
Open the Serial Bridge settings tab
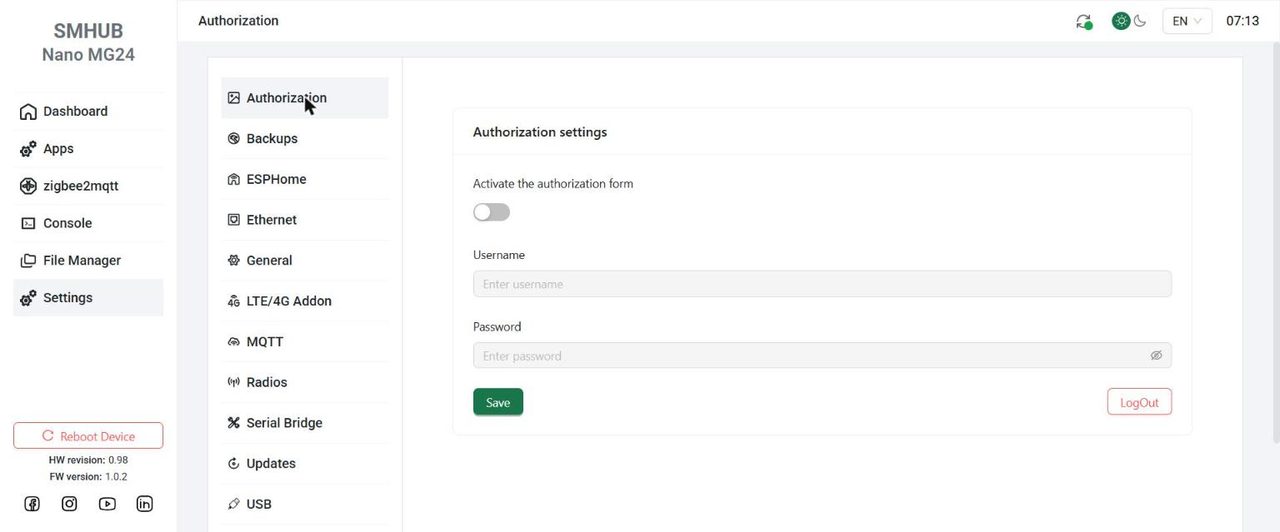coord(305,423)
